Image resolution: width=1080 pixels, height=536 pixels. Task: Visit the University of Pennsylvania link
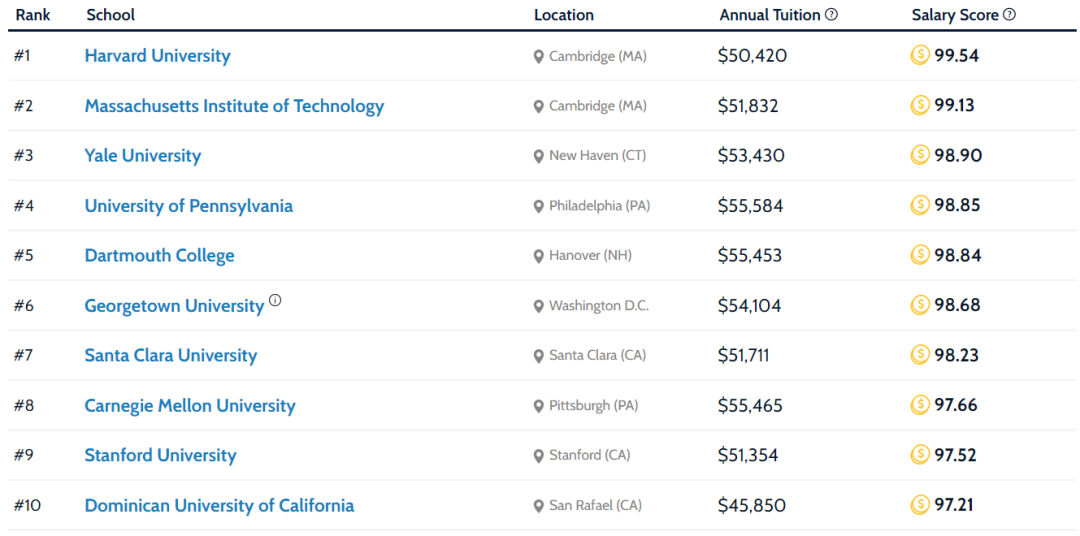click(188, 206)
